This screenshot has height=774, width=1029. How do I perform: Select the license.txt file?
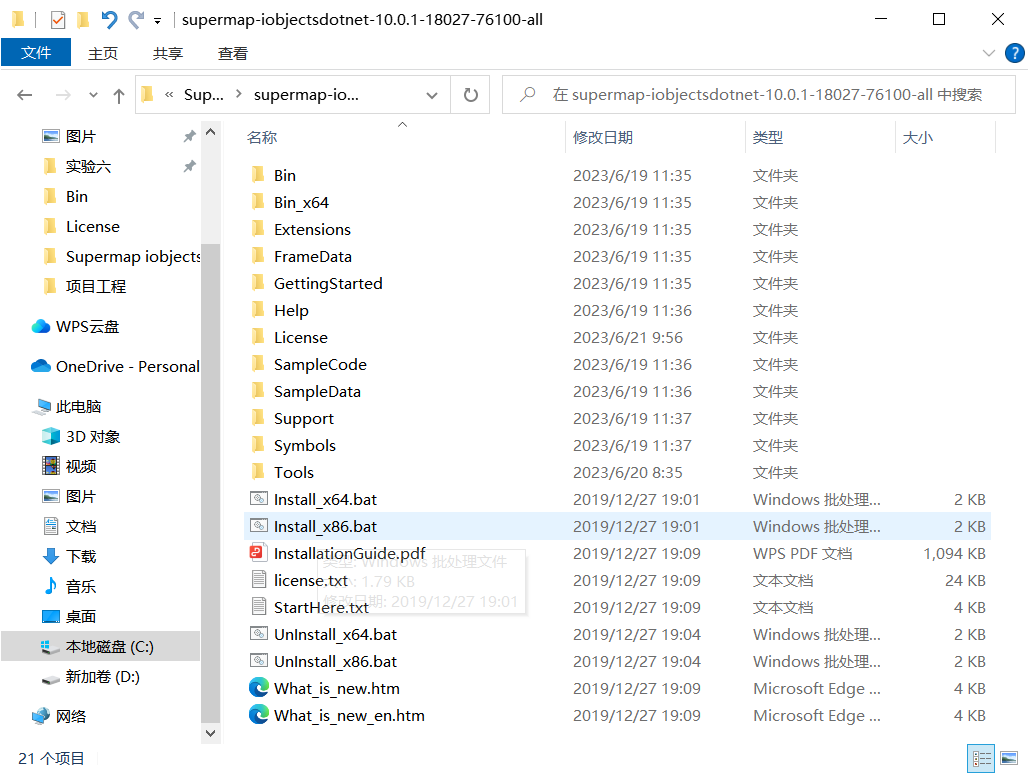pos(310,580)
